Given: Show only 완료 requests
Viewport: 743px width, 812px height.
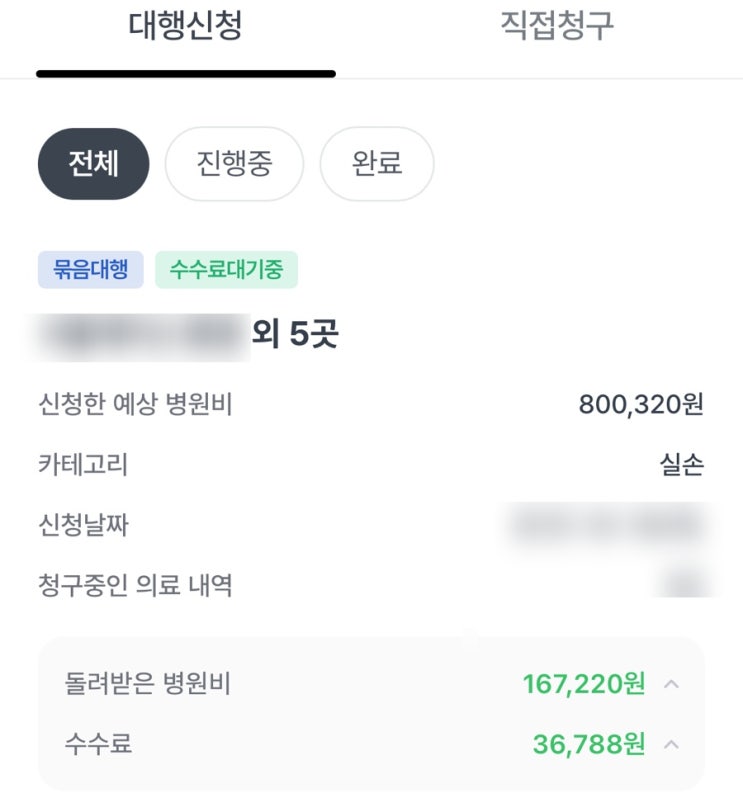Looking at the screenshot, I should (x=377, y=164).
